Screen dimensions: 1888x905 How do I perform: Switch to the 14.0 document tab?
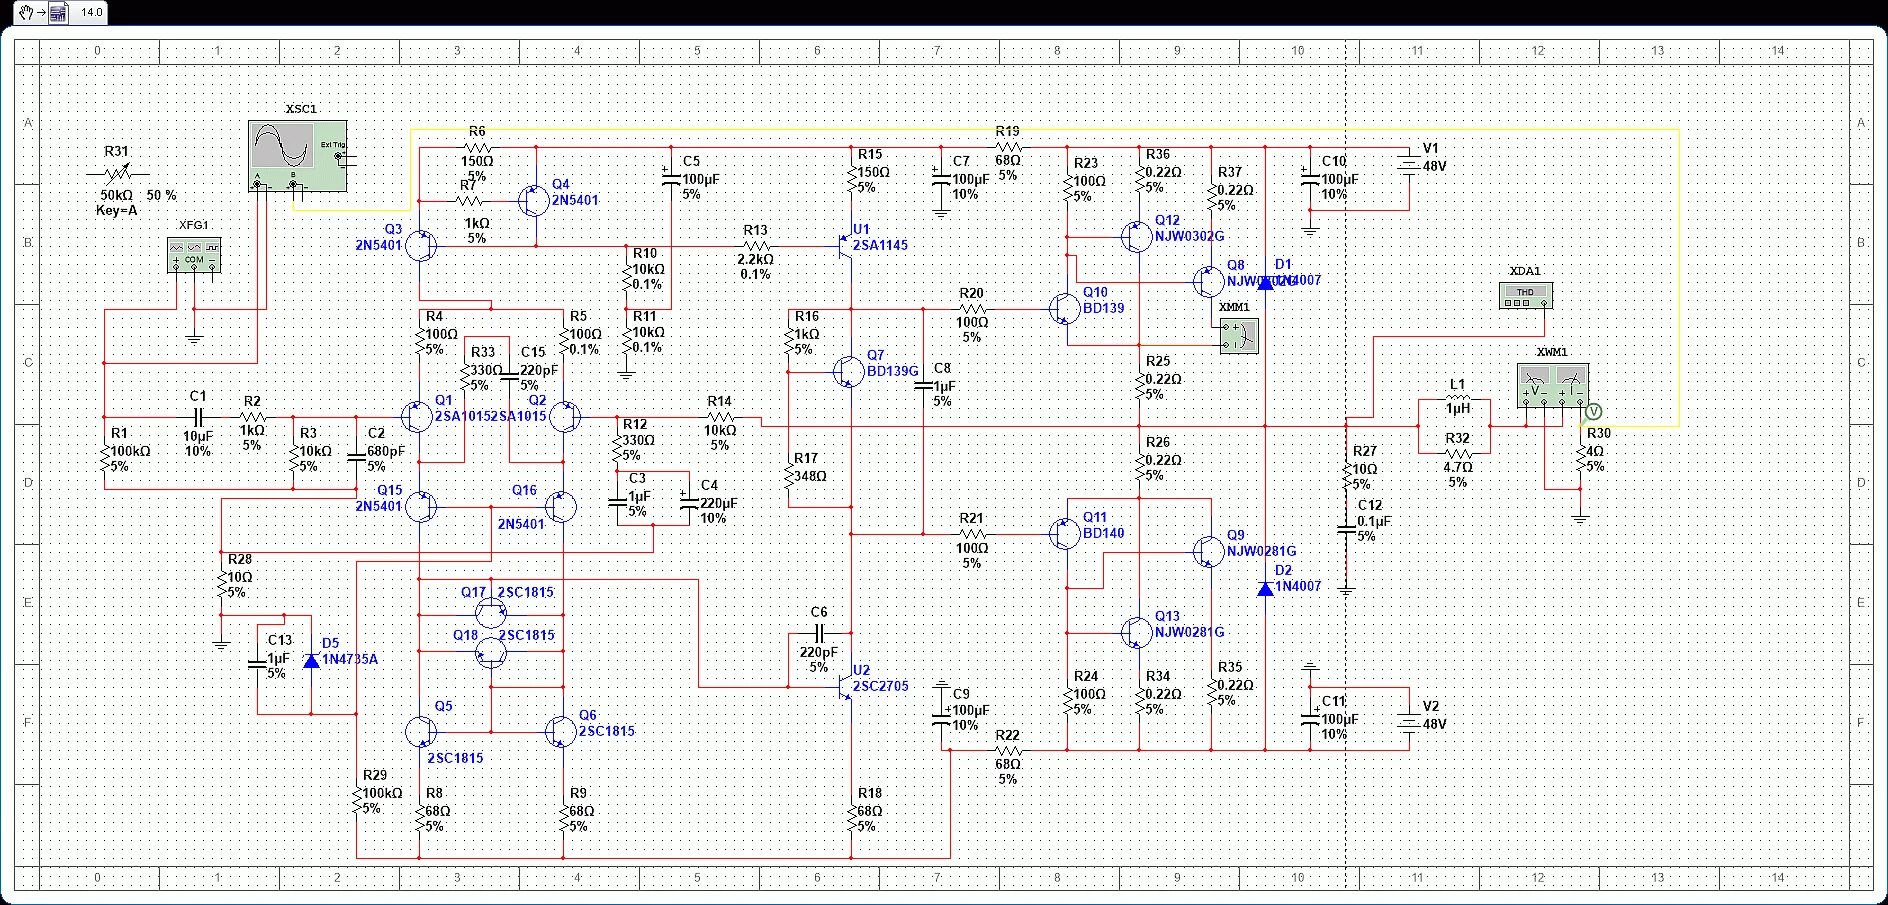click(x=91, y=13)
